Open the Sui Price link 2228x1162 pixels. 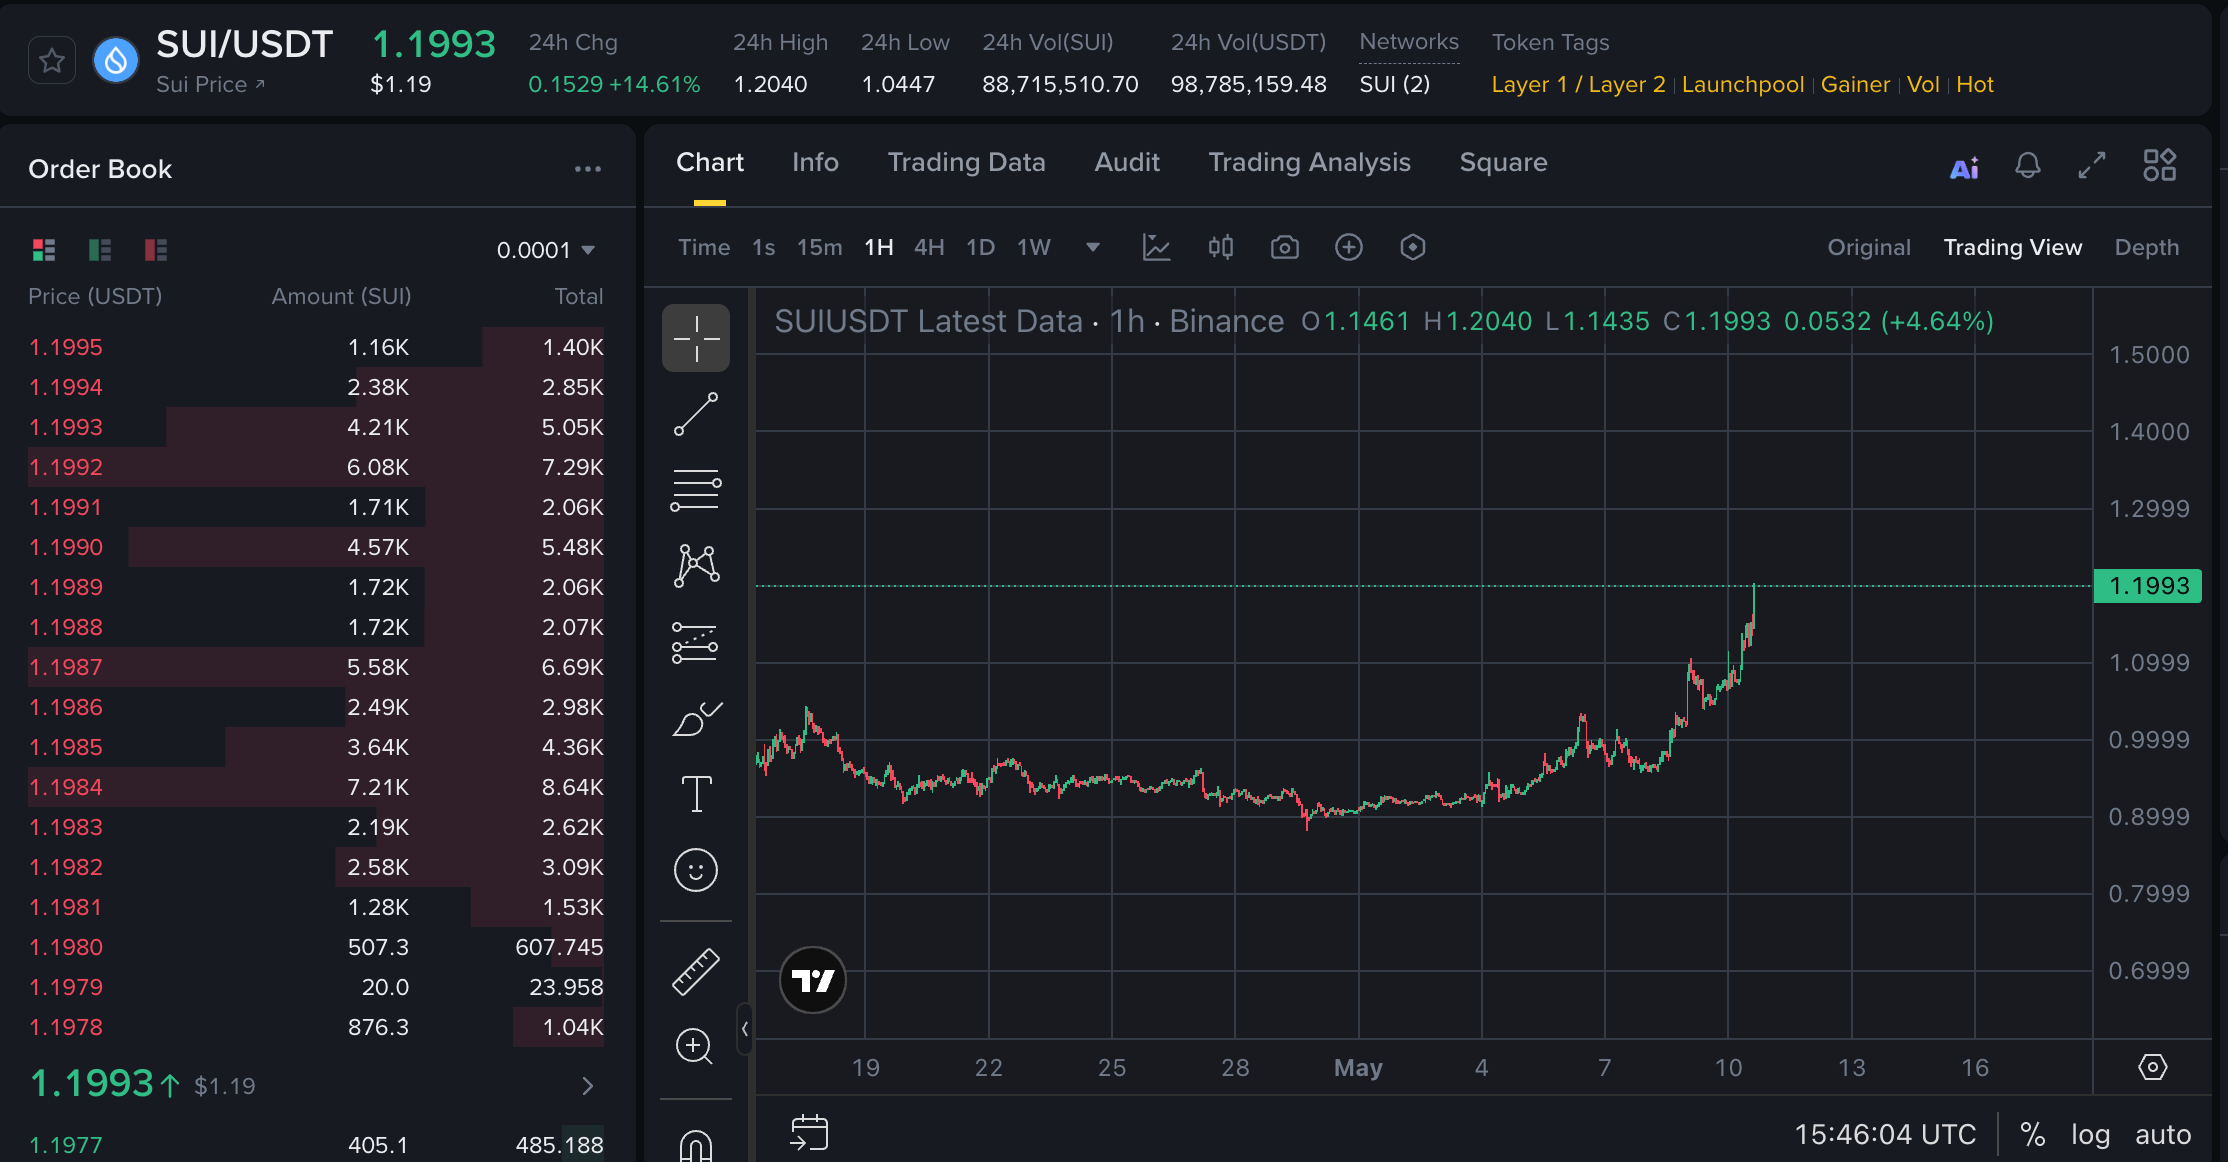[x=210, y=84]
